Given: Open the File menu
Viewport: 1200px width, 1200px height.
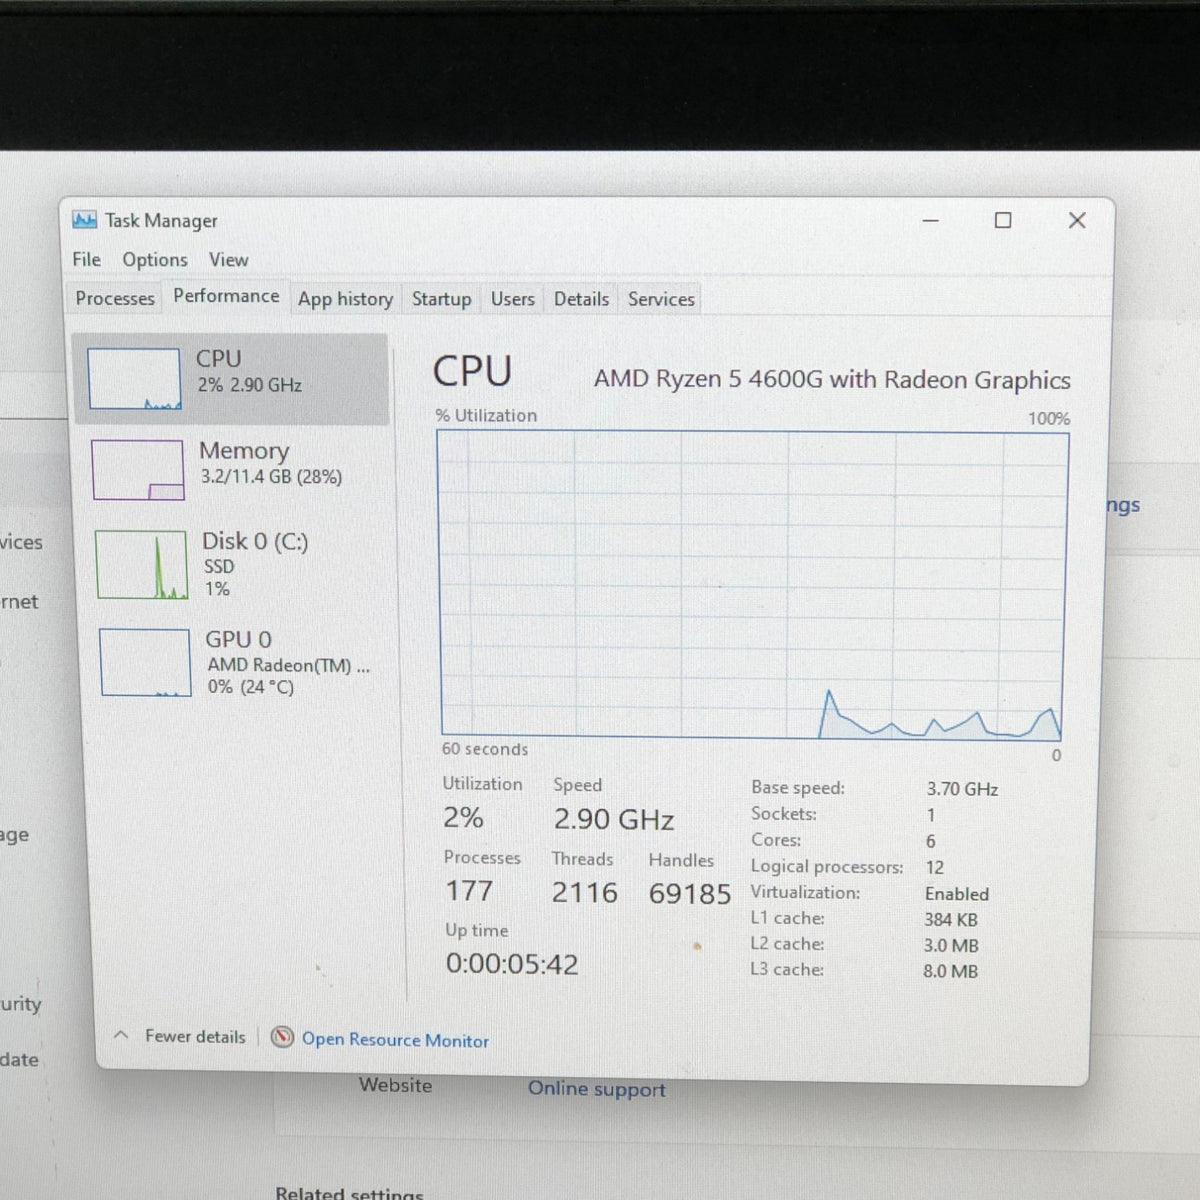Looking at the screenshot, I should [86, 259].
